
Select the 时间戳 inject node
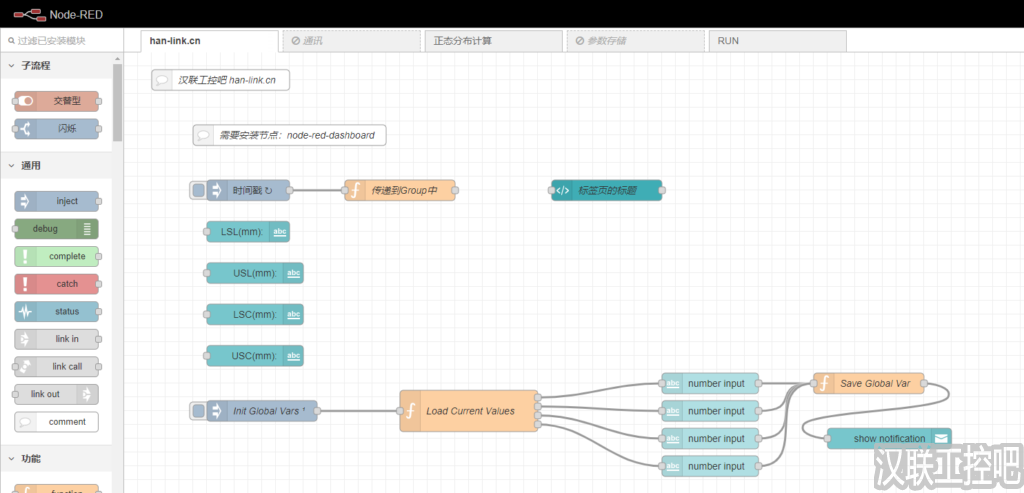pos(248,191)
